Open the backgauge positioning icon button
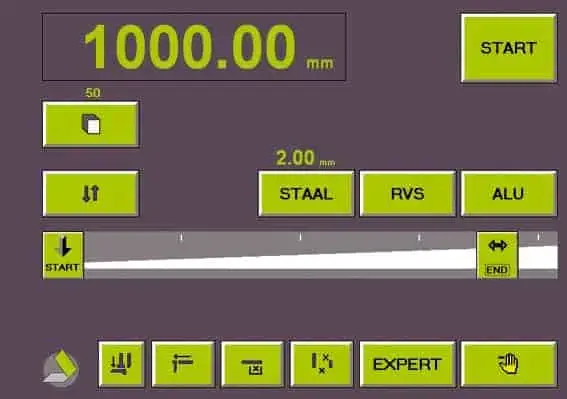 coord(183,364)
